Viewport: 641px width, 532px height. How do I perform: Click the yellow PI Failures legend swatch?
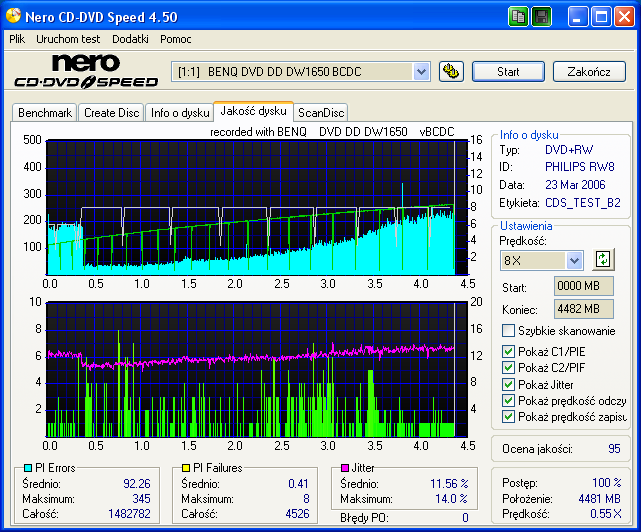click(186, 467)
